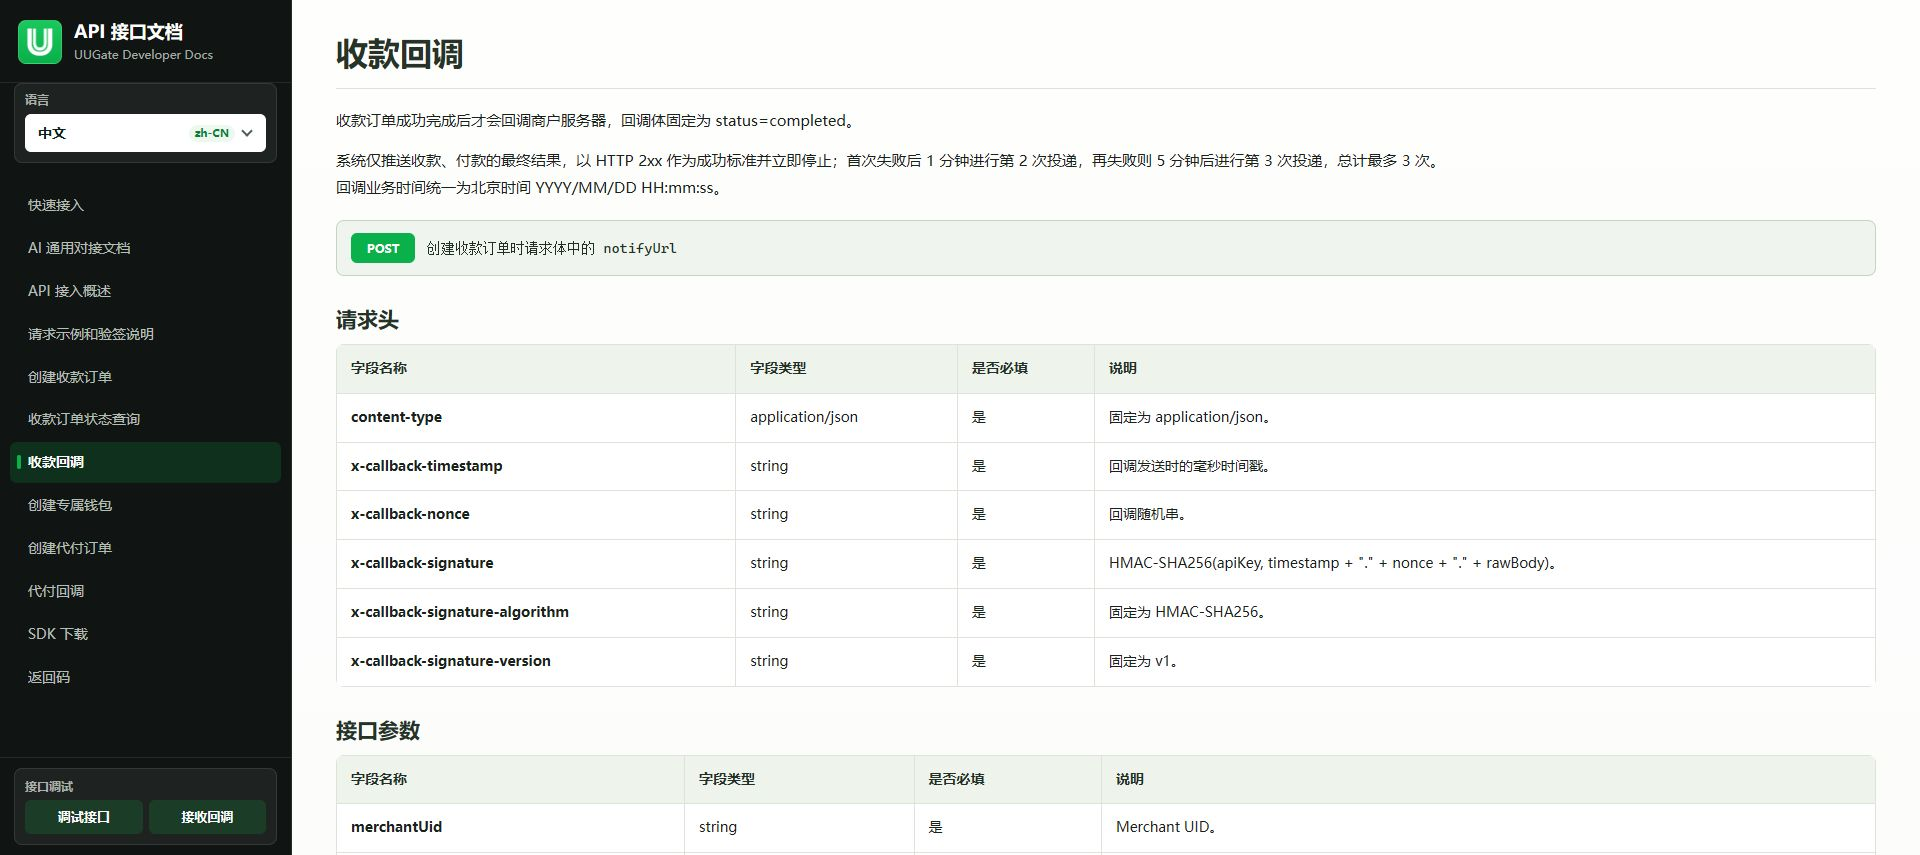Go to AI 通用对接文档 page
The image size is (1920, 855).
pos(145,248)
